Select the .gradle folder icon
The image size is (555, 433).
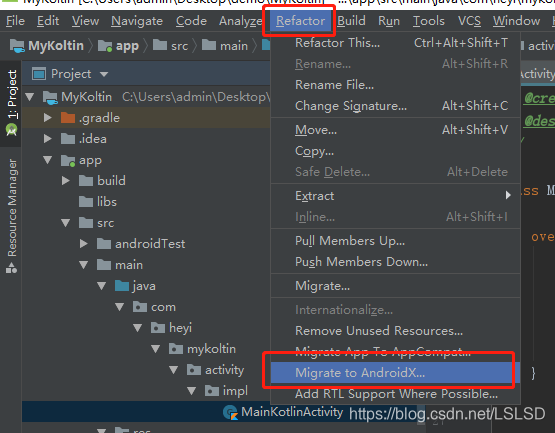(68, 118)
